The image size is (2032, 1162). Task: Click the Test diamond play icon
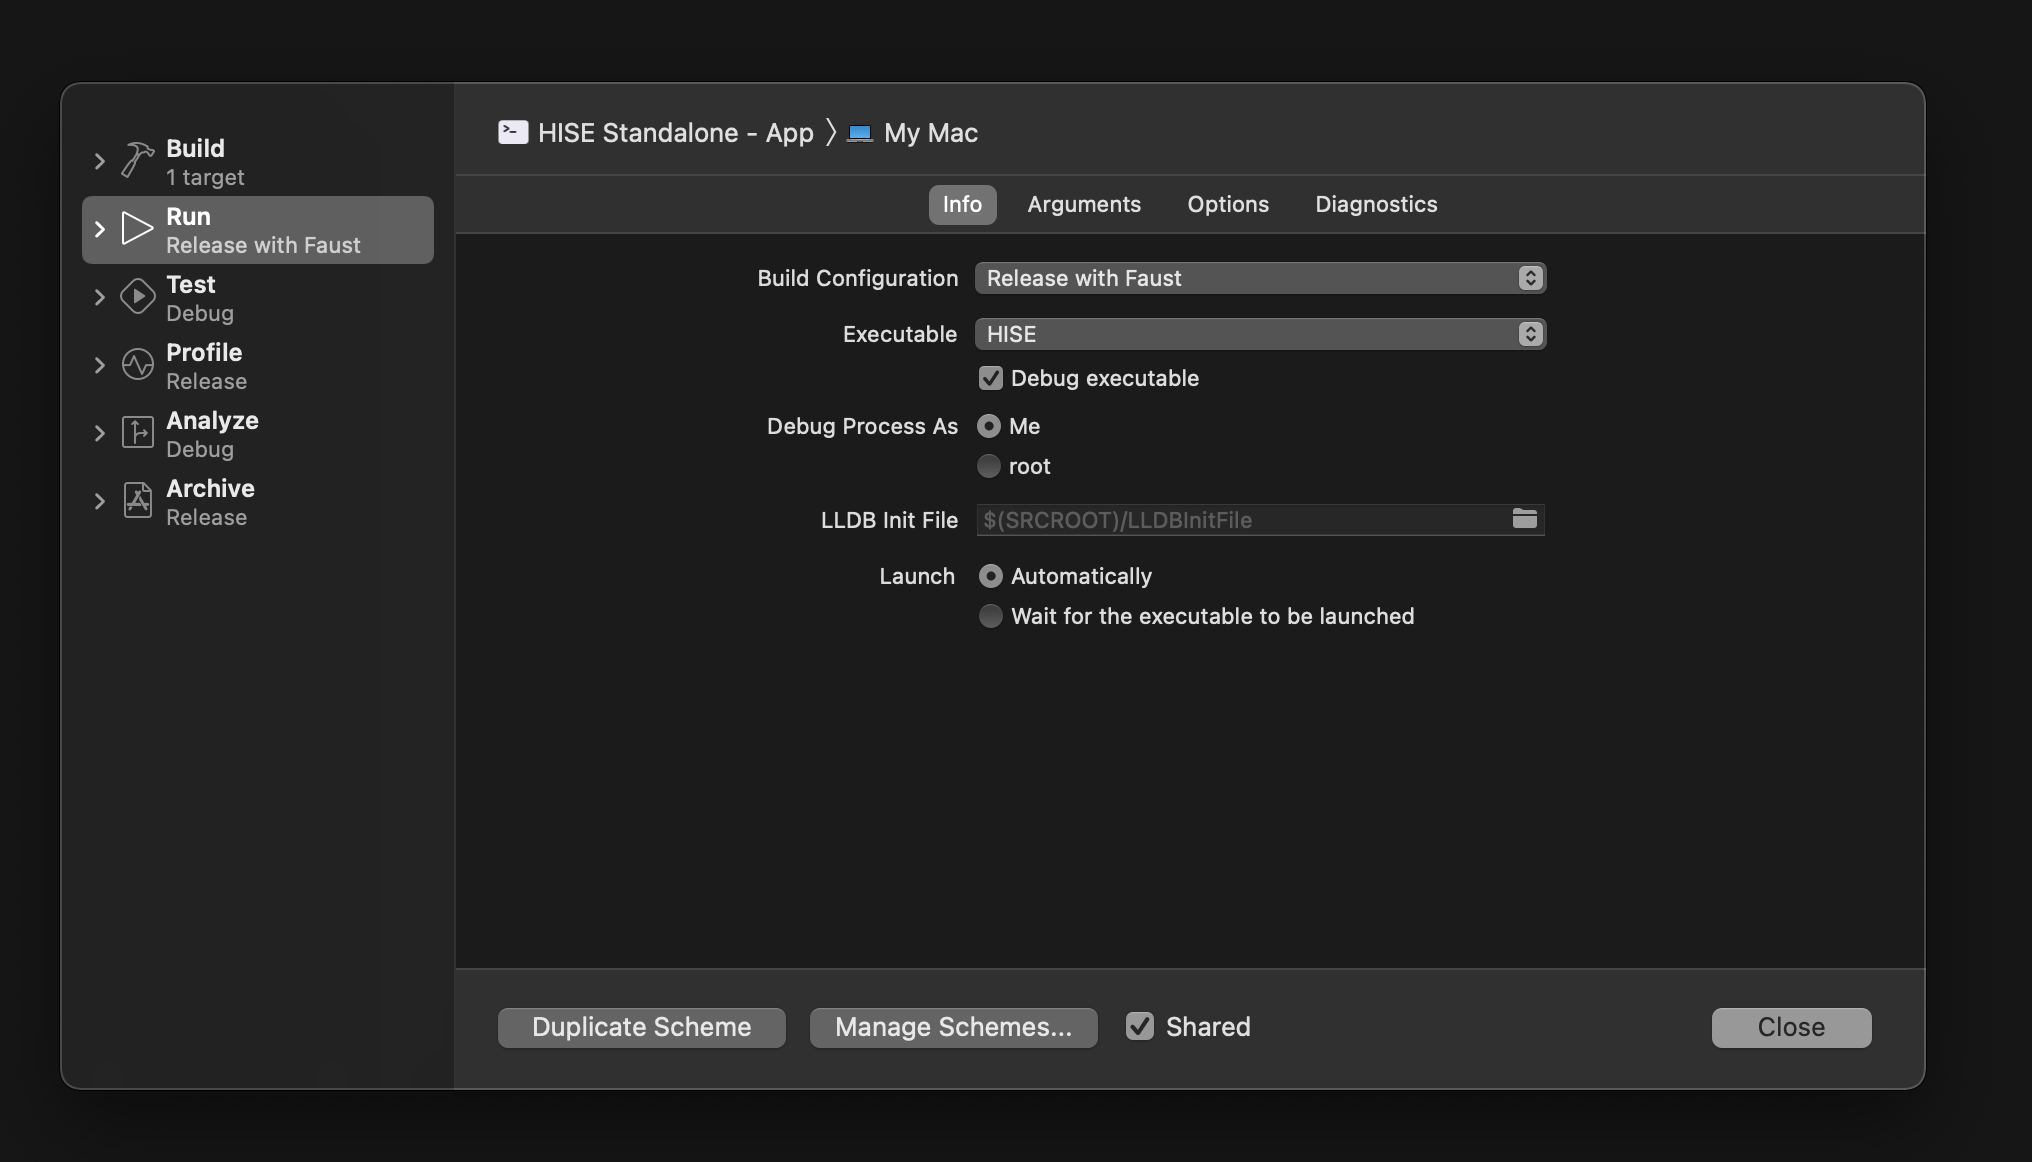137,296
